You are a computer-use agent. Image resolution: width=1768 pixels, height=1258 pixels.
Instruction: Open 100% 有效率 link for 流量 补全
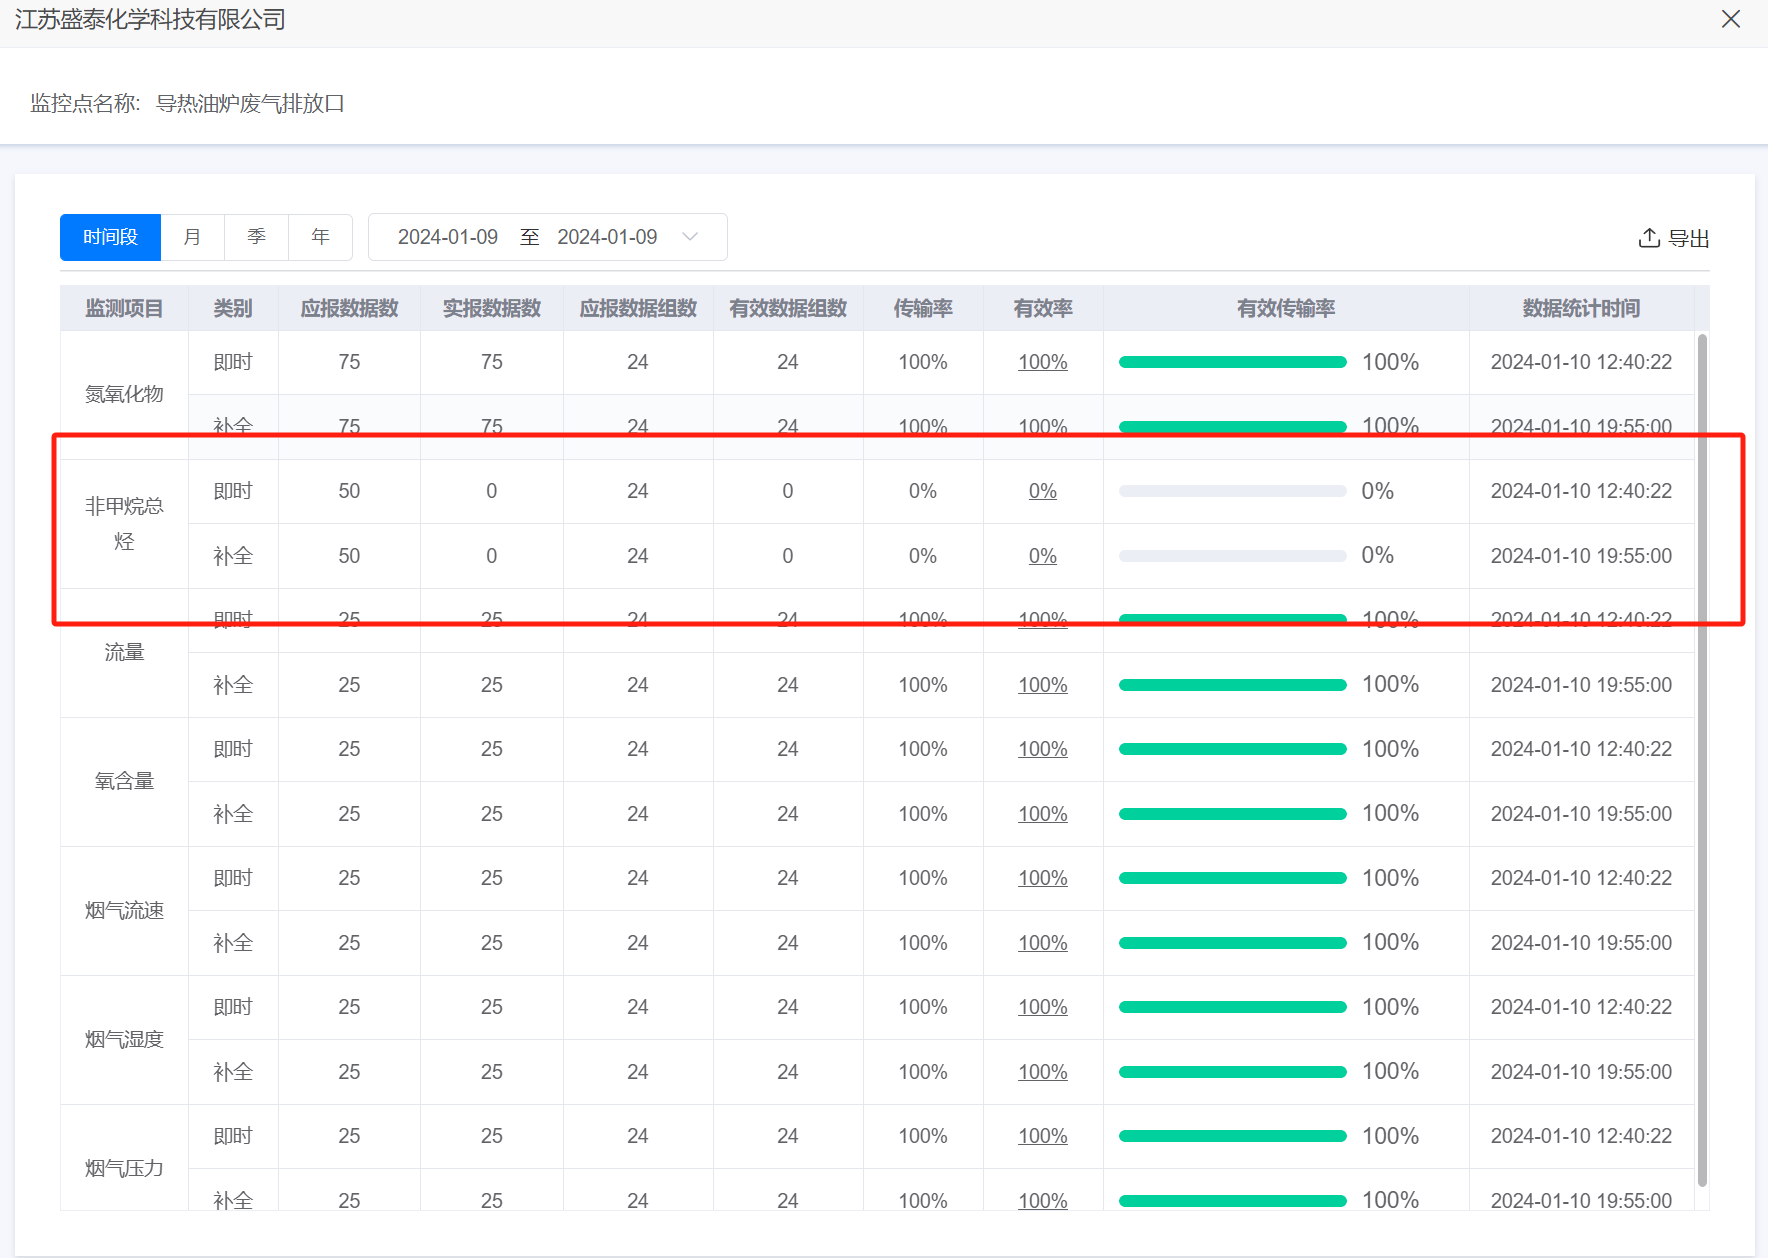pos(1042,685)
